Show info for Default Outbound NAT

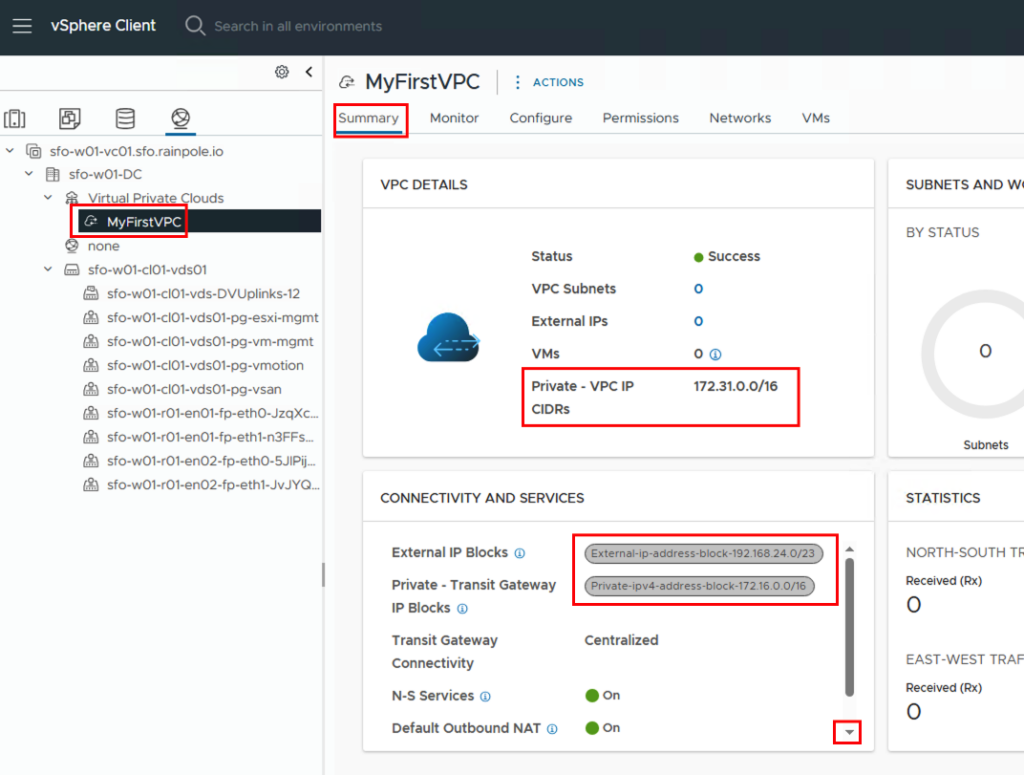coord(552,729)
